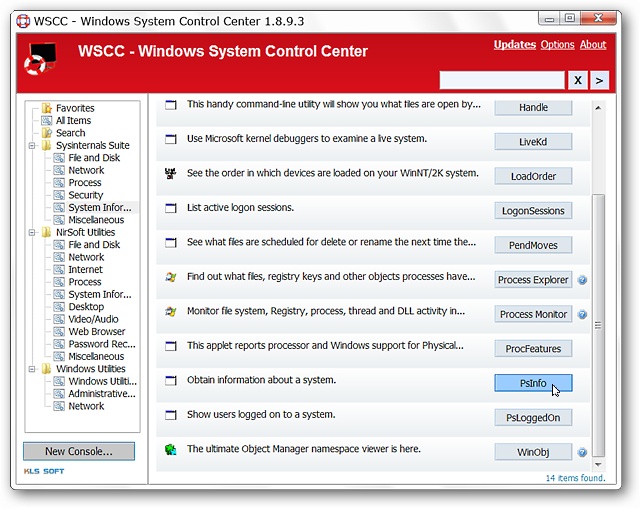Open the Options menu link
The width and height of the screenshot is (640, 508).
pos(557,44)
